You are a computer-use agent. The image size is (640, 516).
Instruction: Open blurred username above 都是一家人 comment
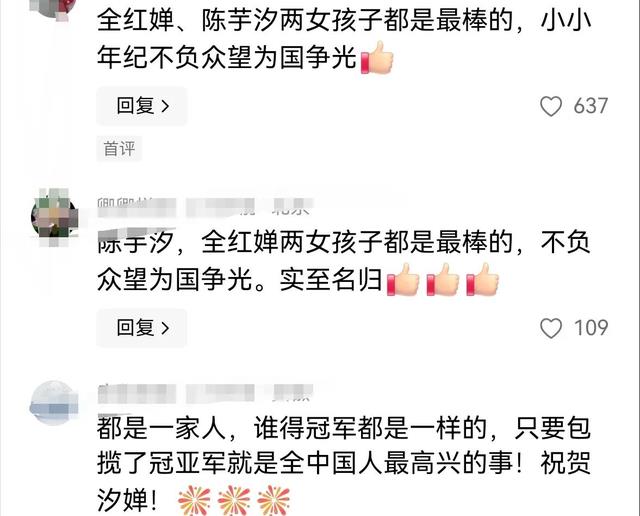tap(136, 394)
